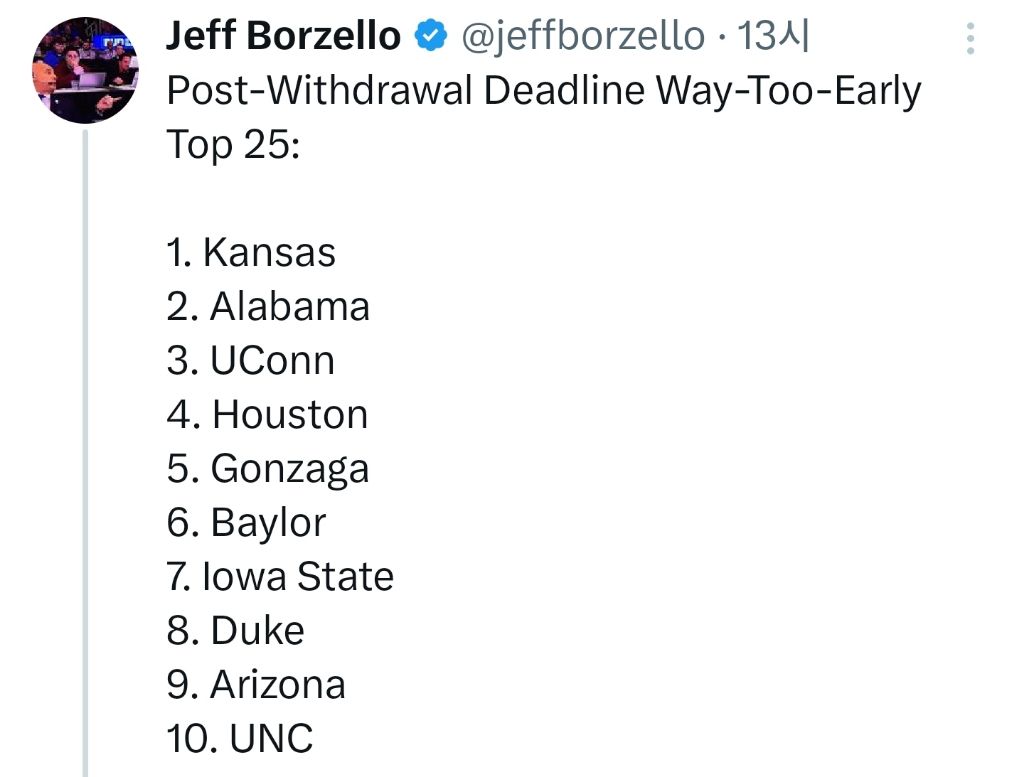1024x777 pixels.
Task: Click the '6. Baylor' line
Action: 246,523
